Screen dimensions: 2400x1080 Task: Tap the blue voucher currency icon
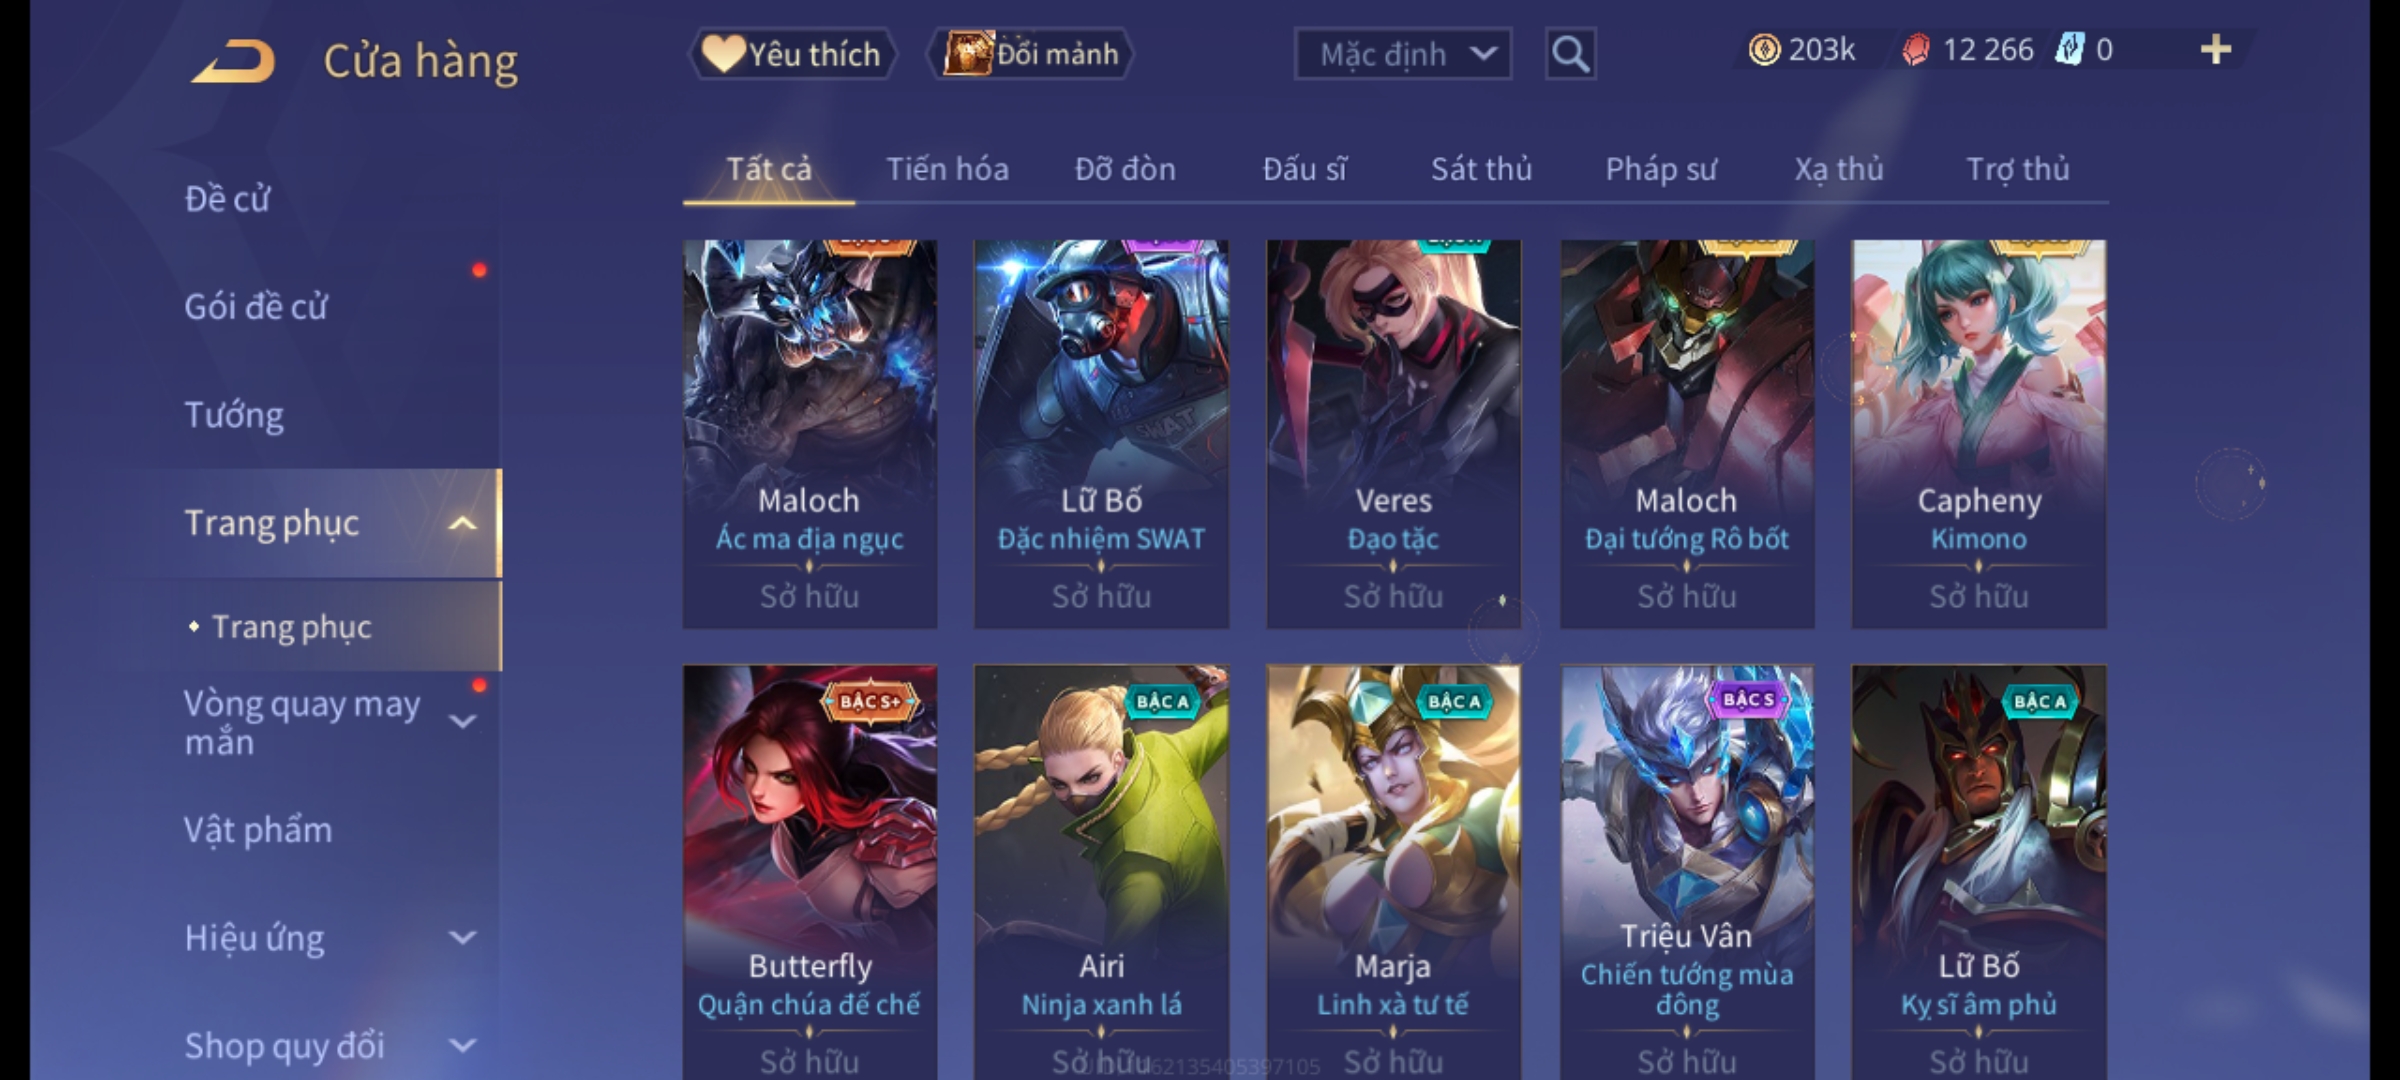coord(2068,50)
